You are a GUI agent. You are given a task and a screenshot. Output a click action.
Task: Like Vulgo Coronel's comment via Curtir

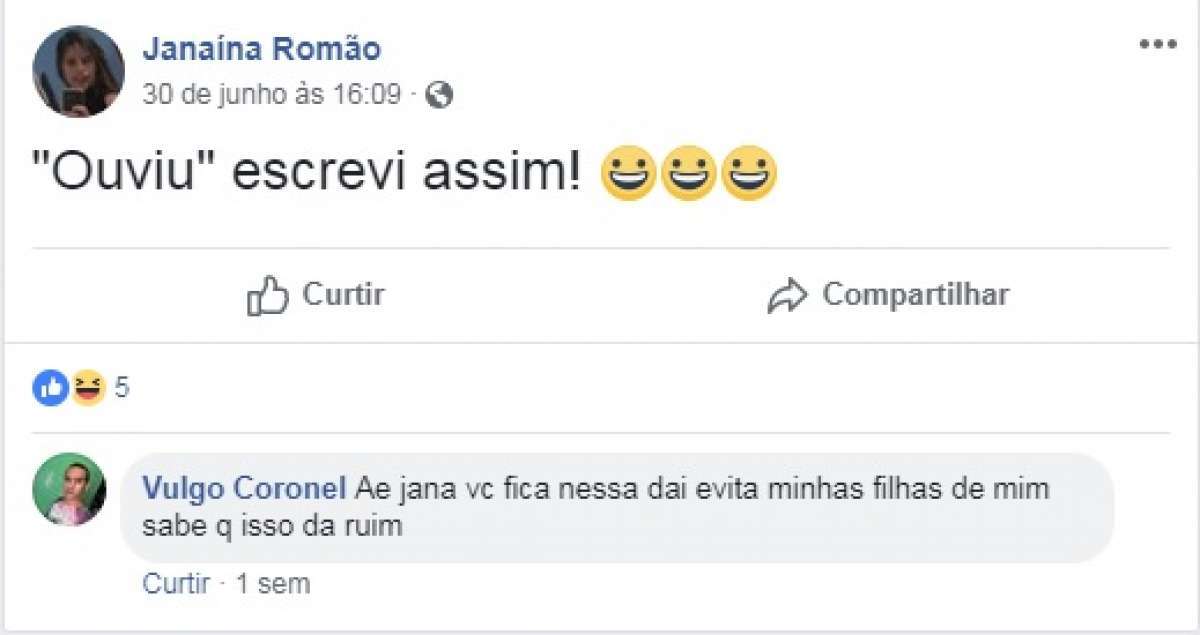click(176, 584)
